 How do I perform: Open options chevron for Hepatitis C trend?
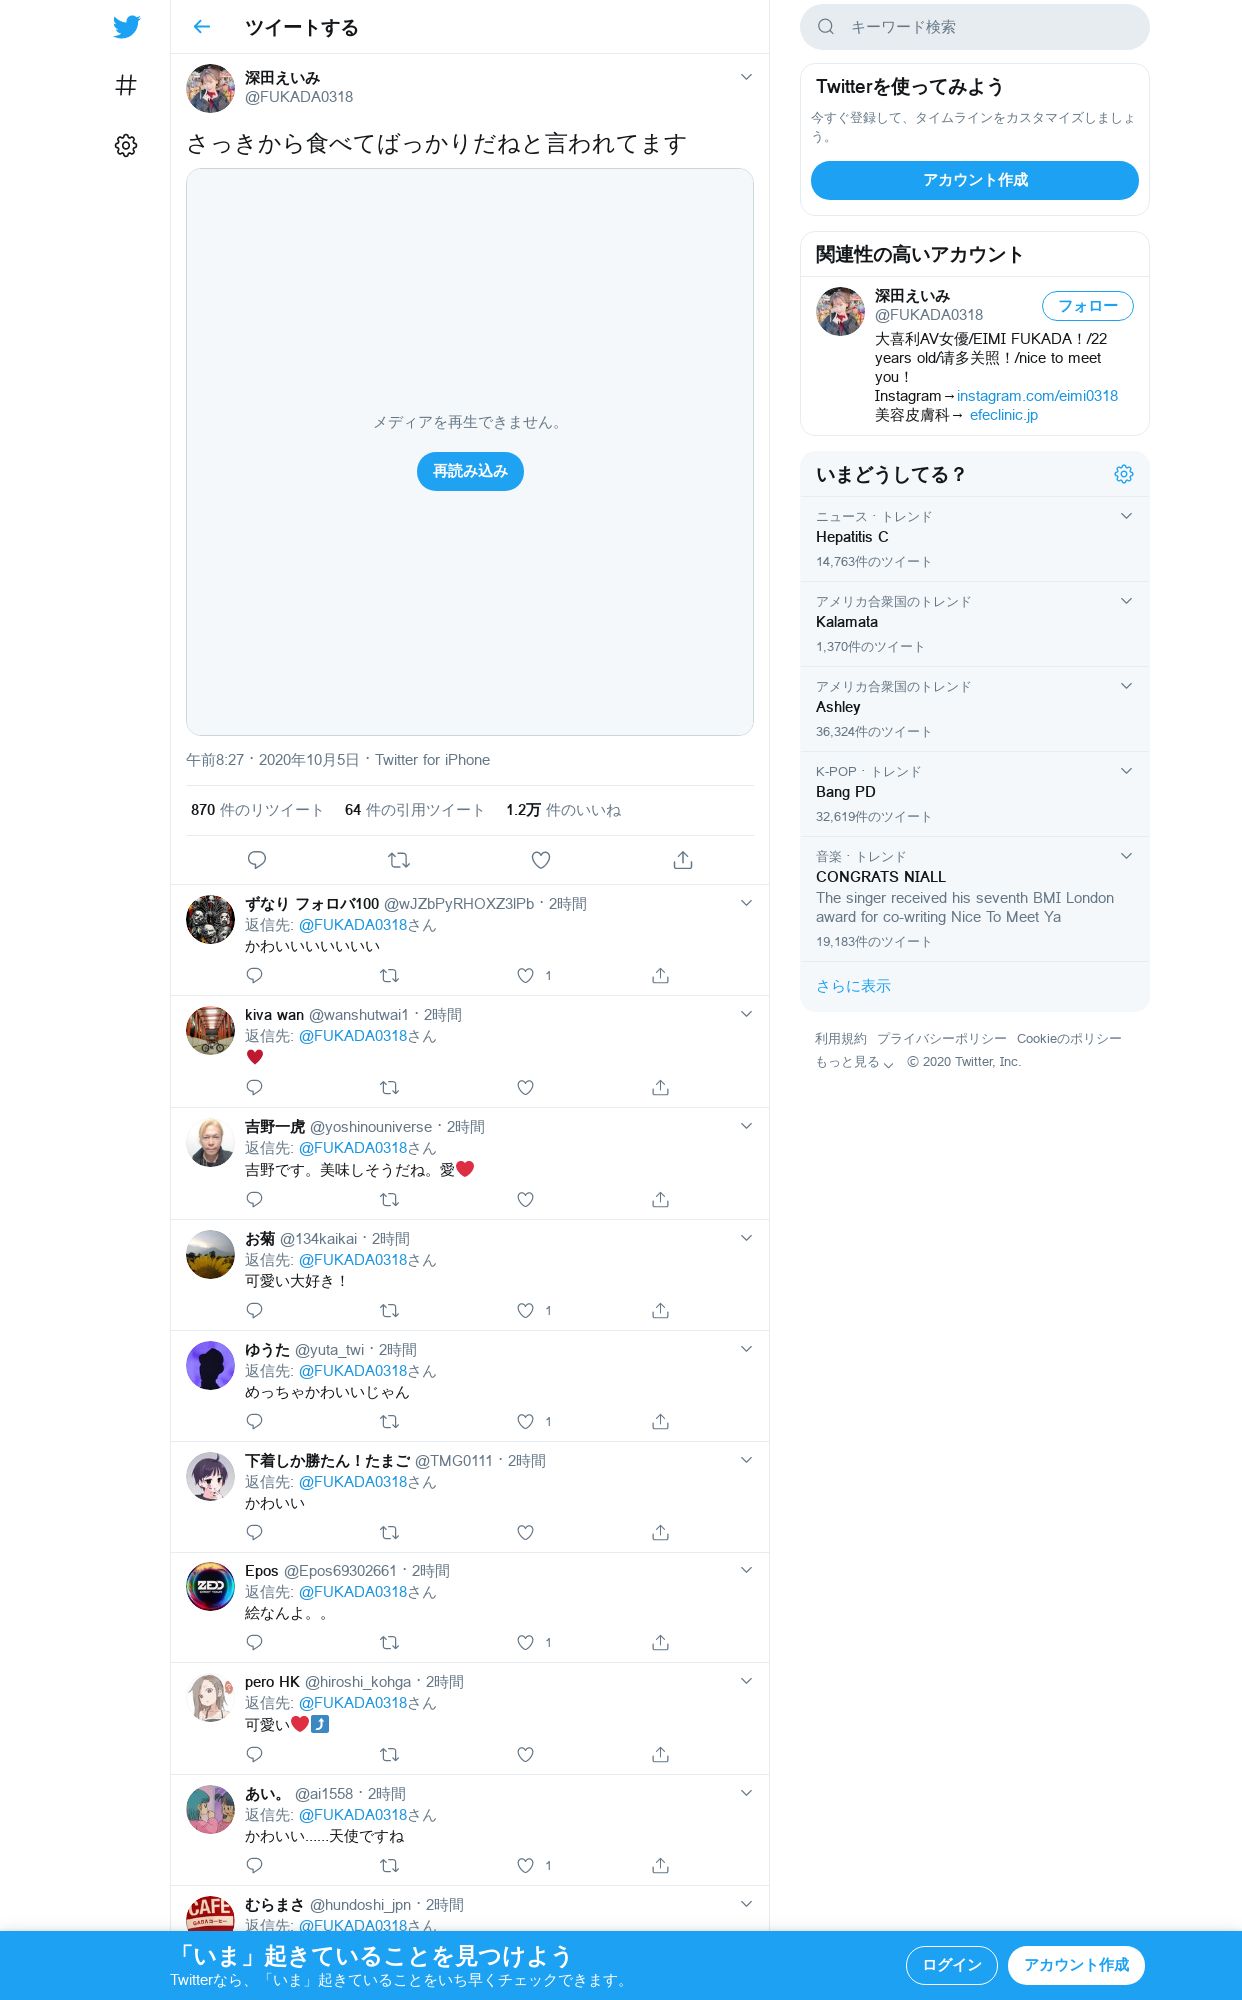coord(1126,516)
